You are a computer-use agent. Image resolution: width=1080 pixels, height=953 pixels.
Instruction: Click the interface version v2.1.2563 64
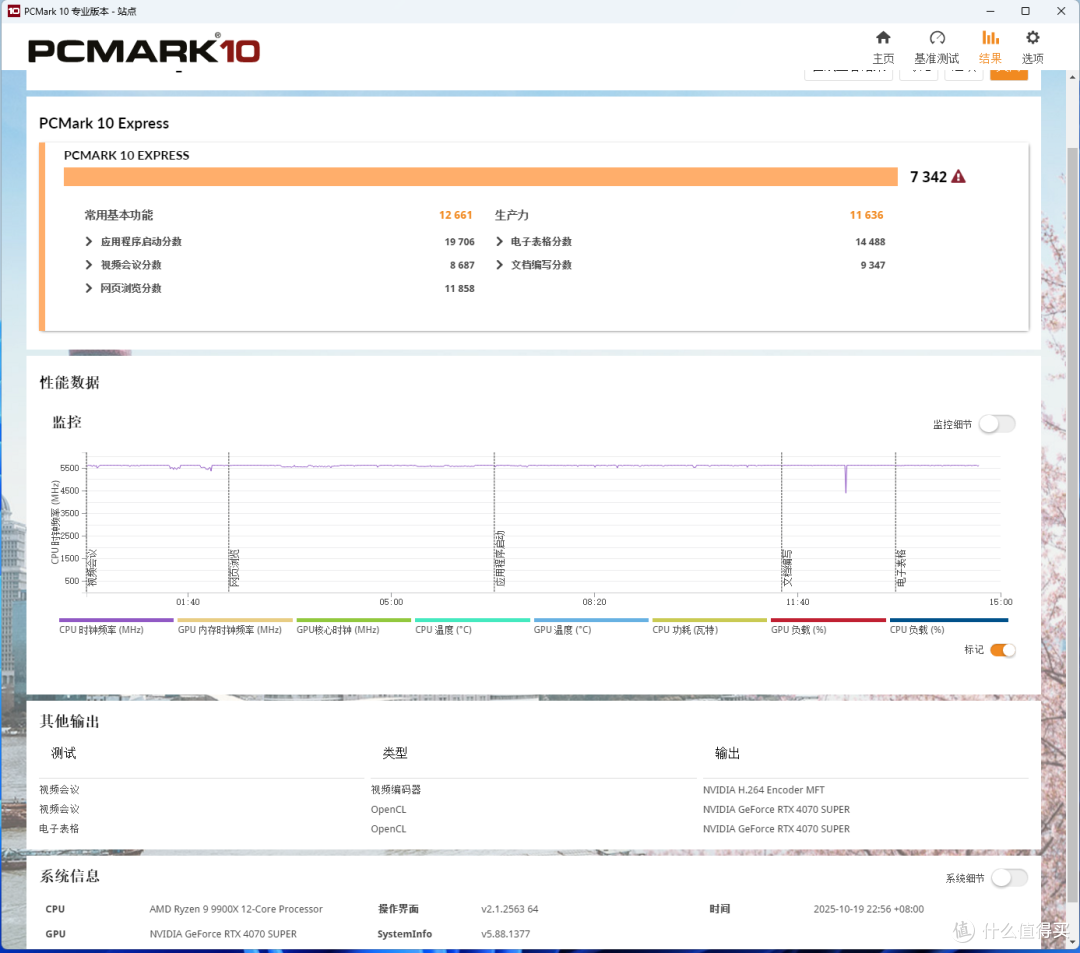[x=509, y=909]
